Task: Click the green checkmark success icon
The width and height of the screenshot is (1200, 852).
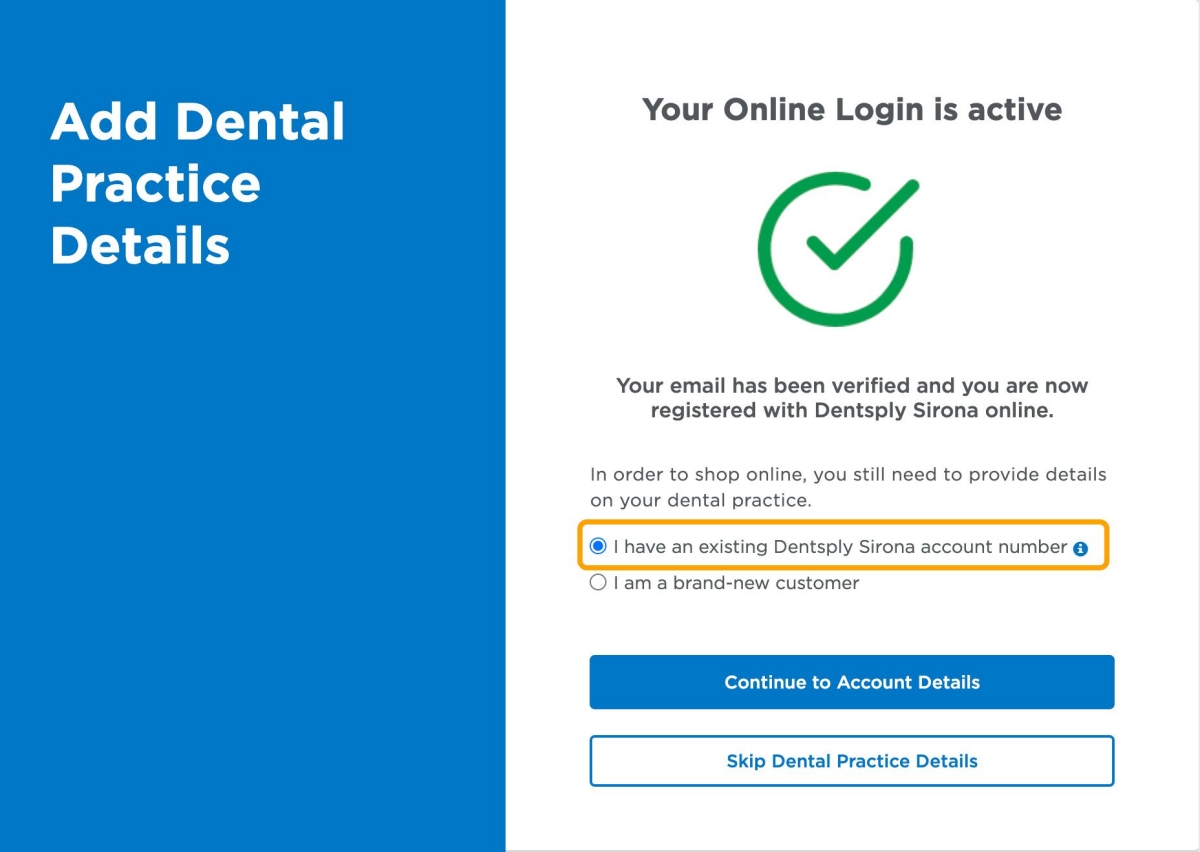Action: point(836,253)
